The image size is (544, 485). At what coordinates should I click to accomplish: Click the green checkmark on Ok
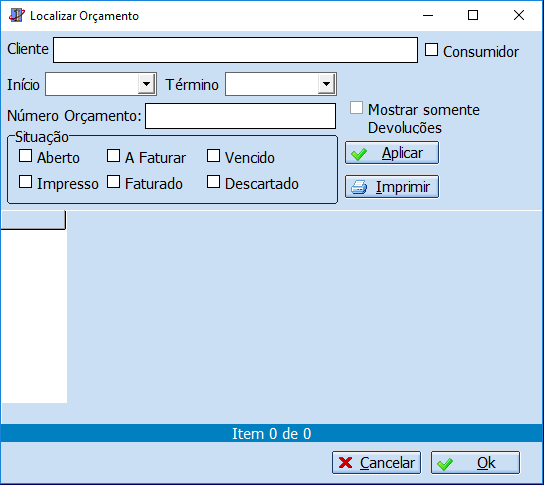pyautogui.click(x=445, y=464)
